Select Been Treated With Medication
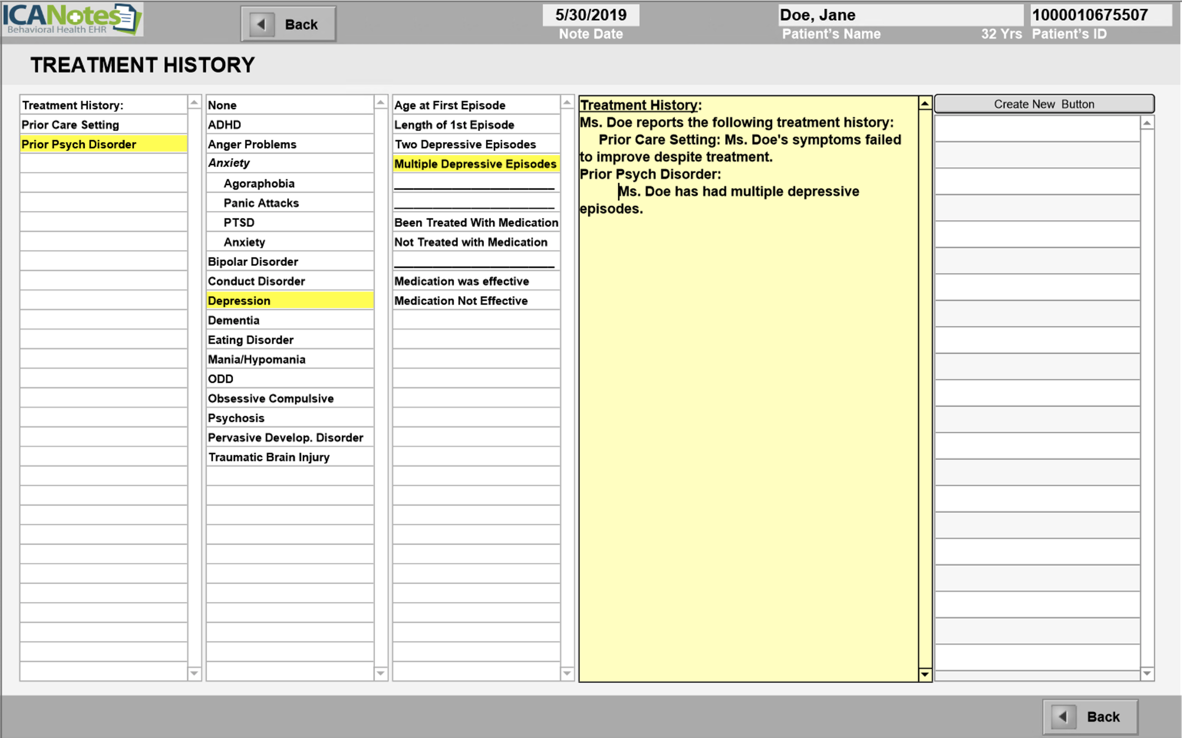Image resolution: width=1182 pixels, height=738 pixels. point(476,223)
